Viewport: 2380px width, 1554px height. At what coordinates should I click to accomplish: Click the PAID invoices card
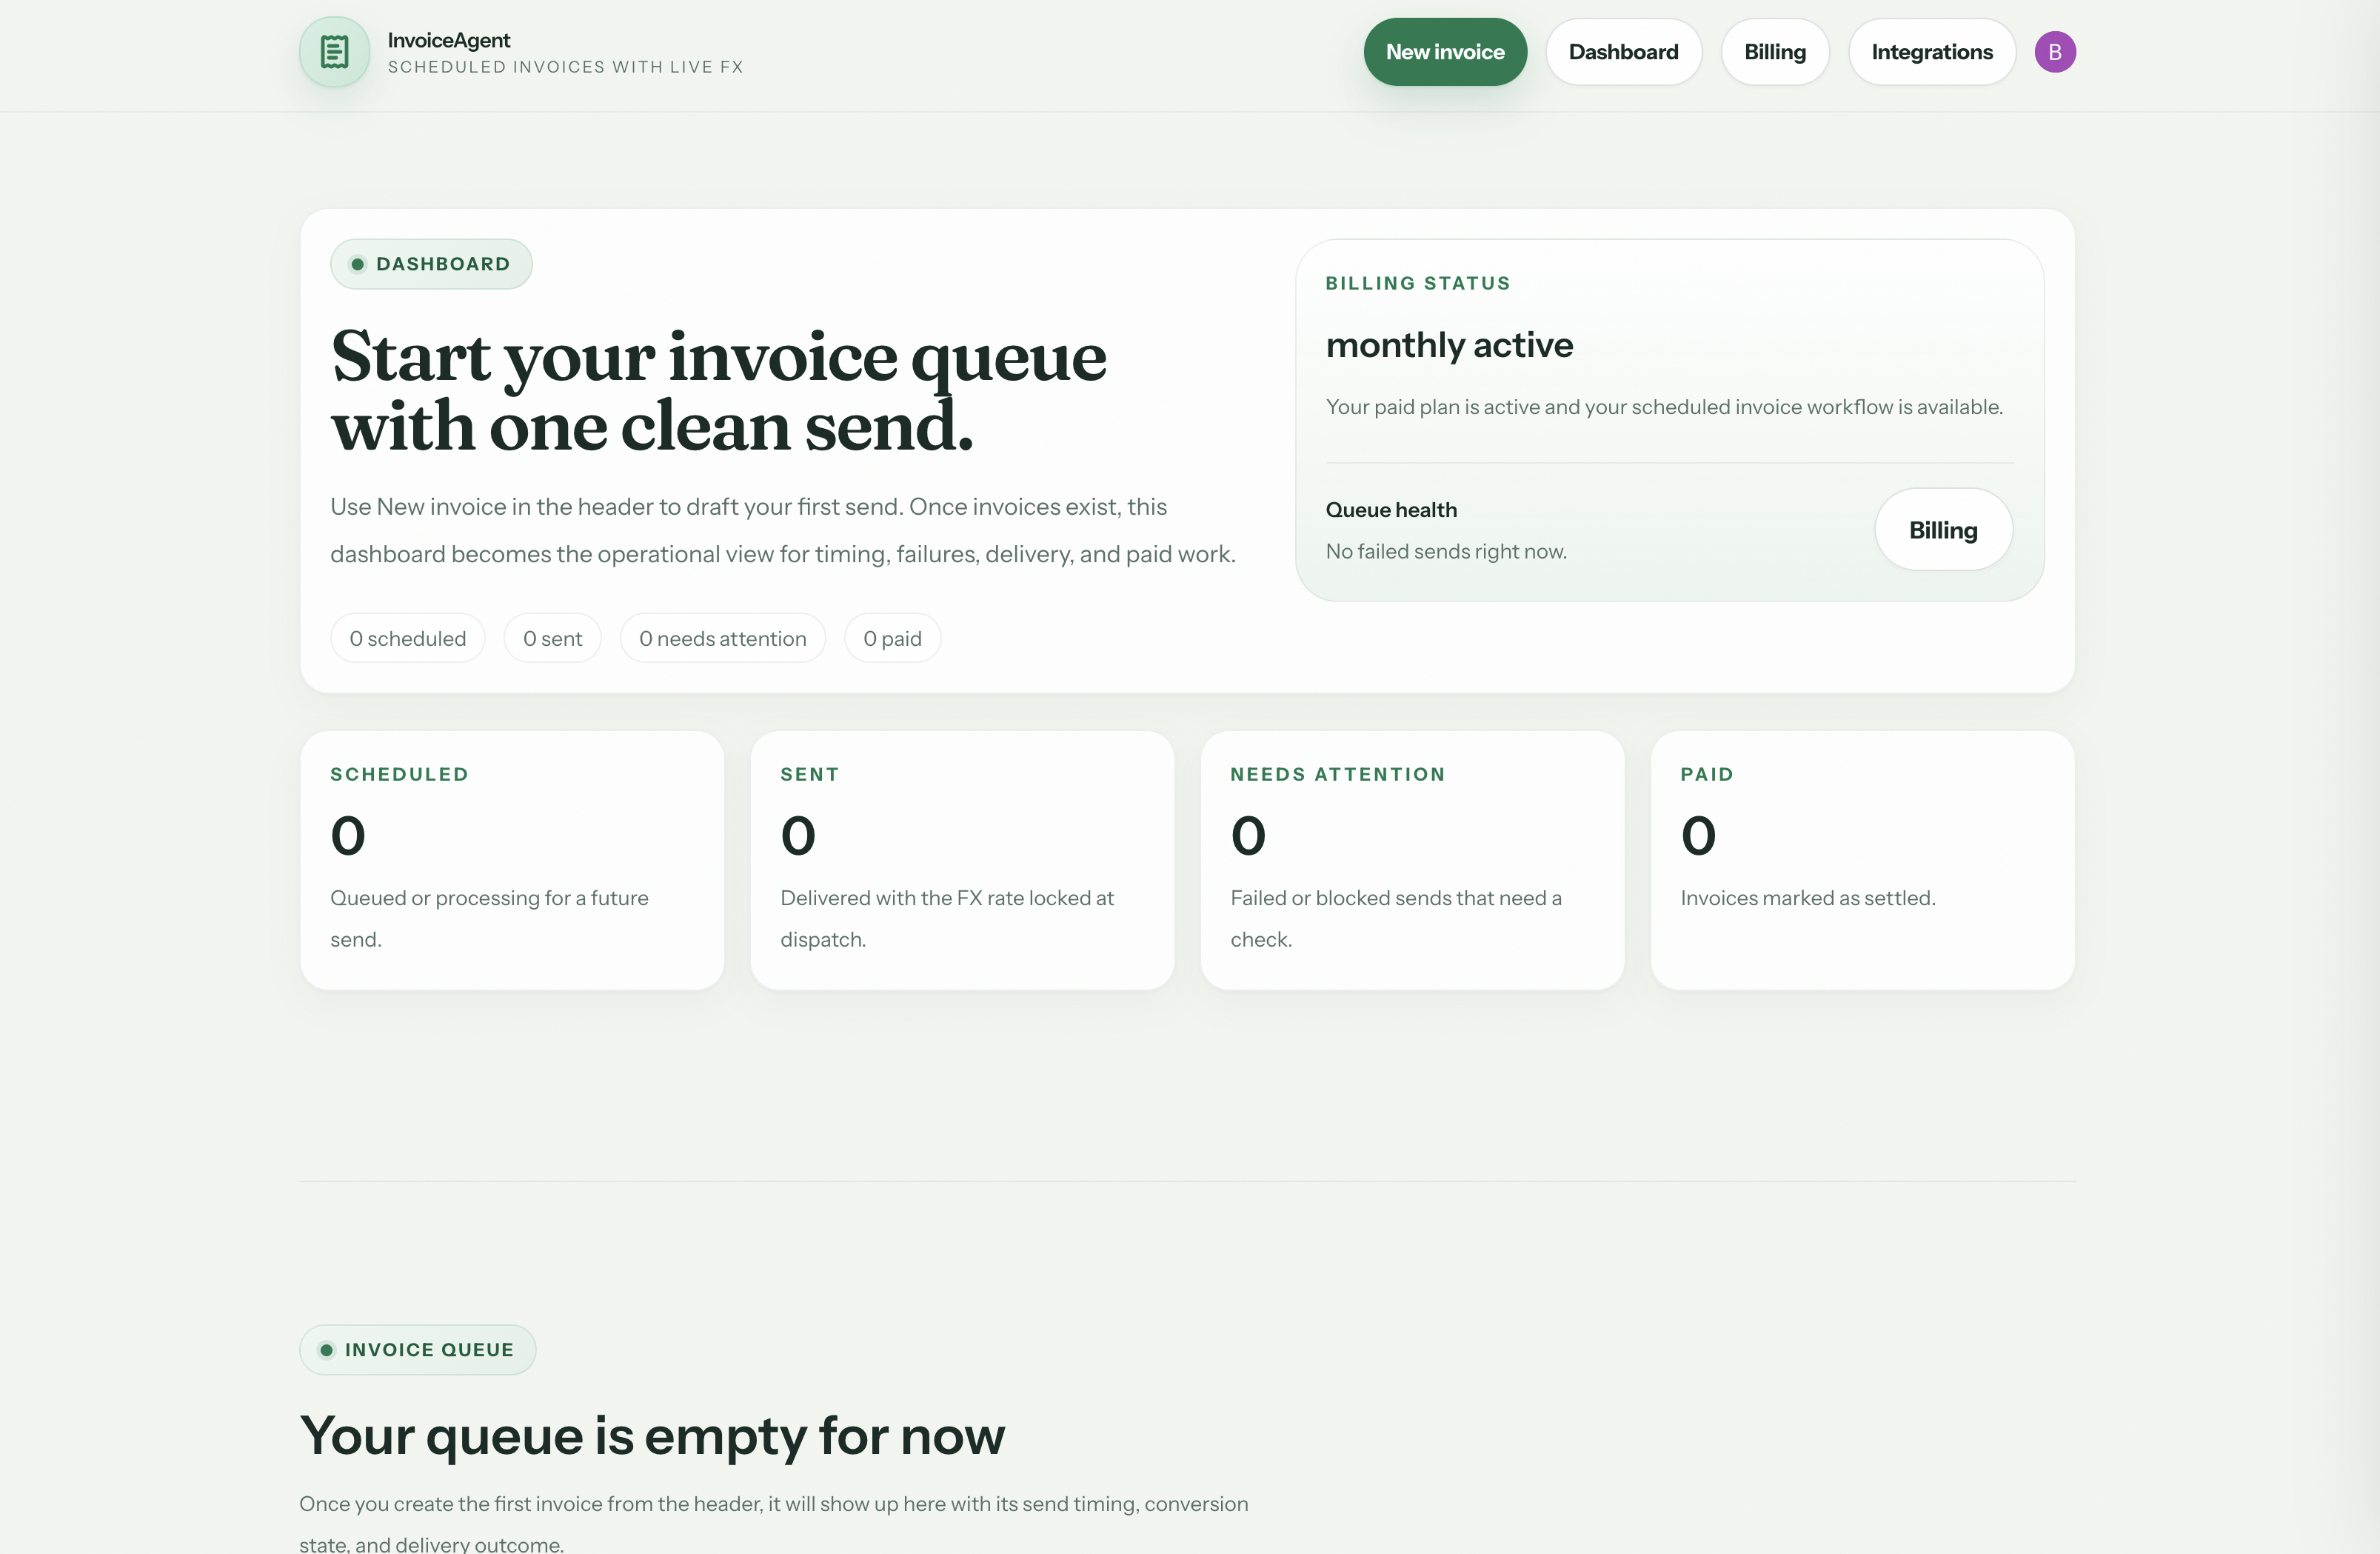[x=1862, y=860]
